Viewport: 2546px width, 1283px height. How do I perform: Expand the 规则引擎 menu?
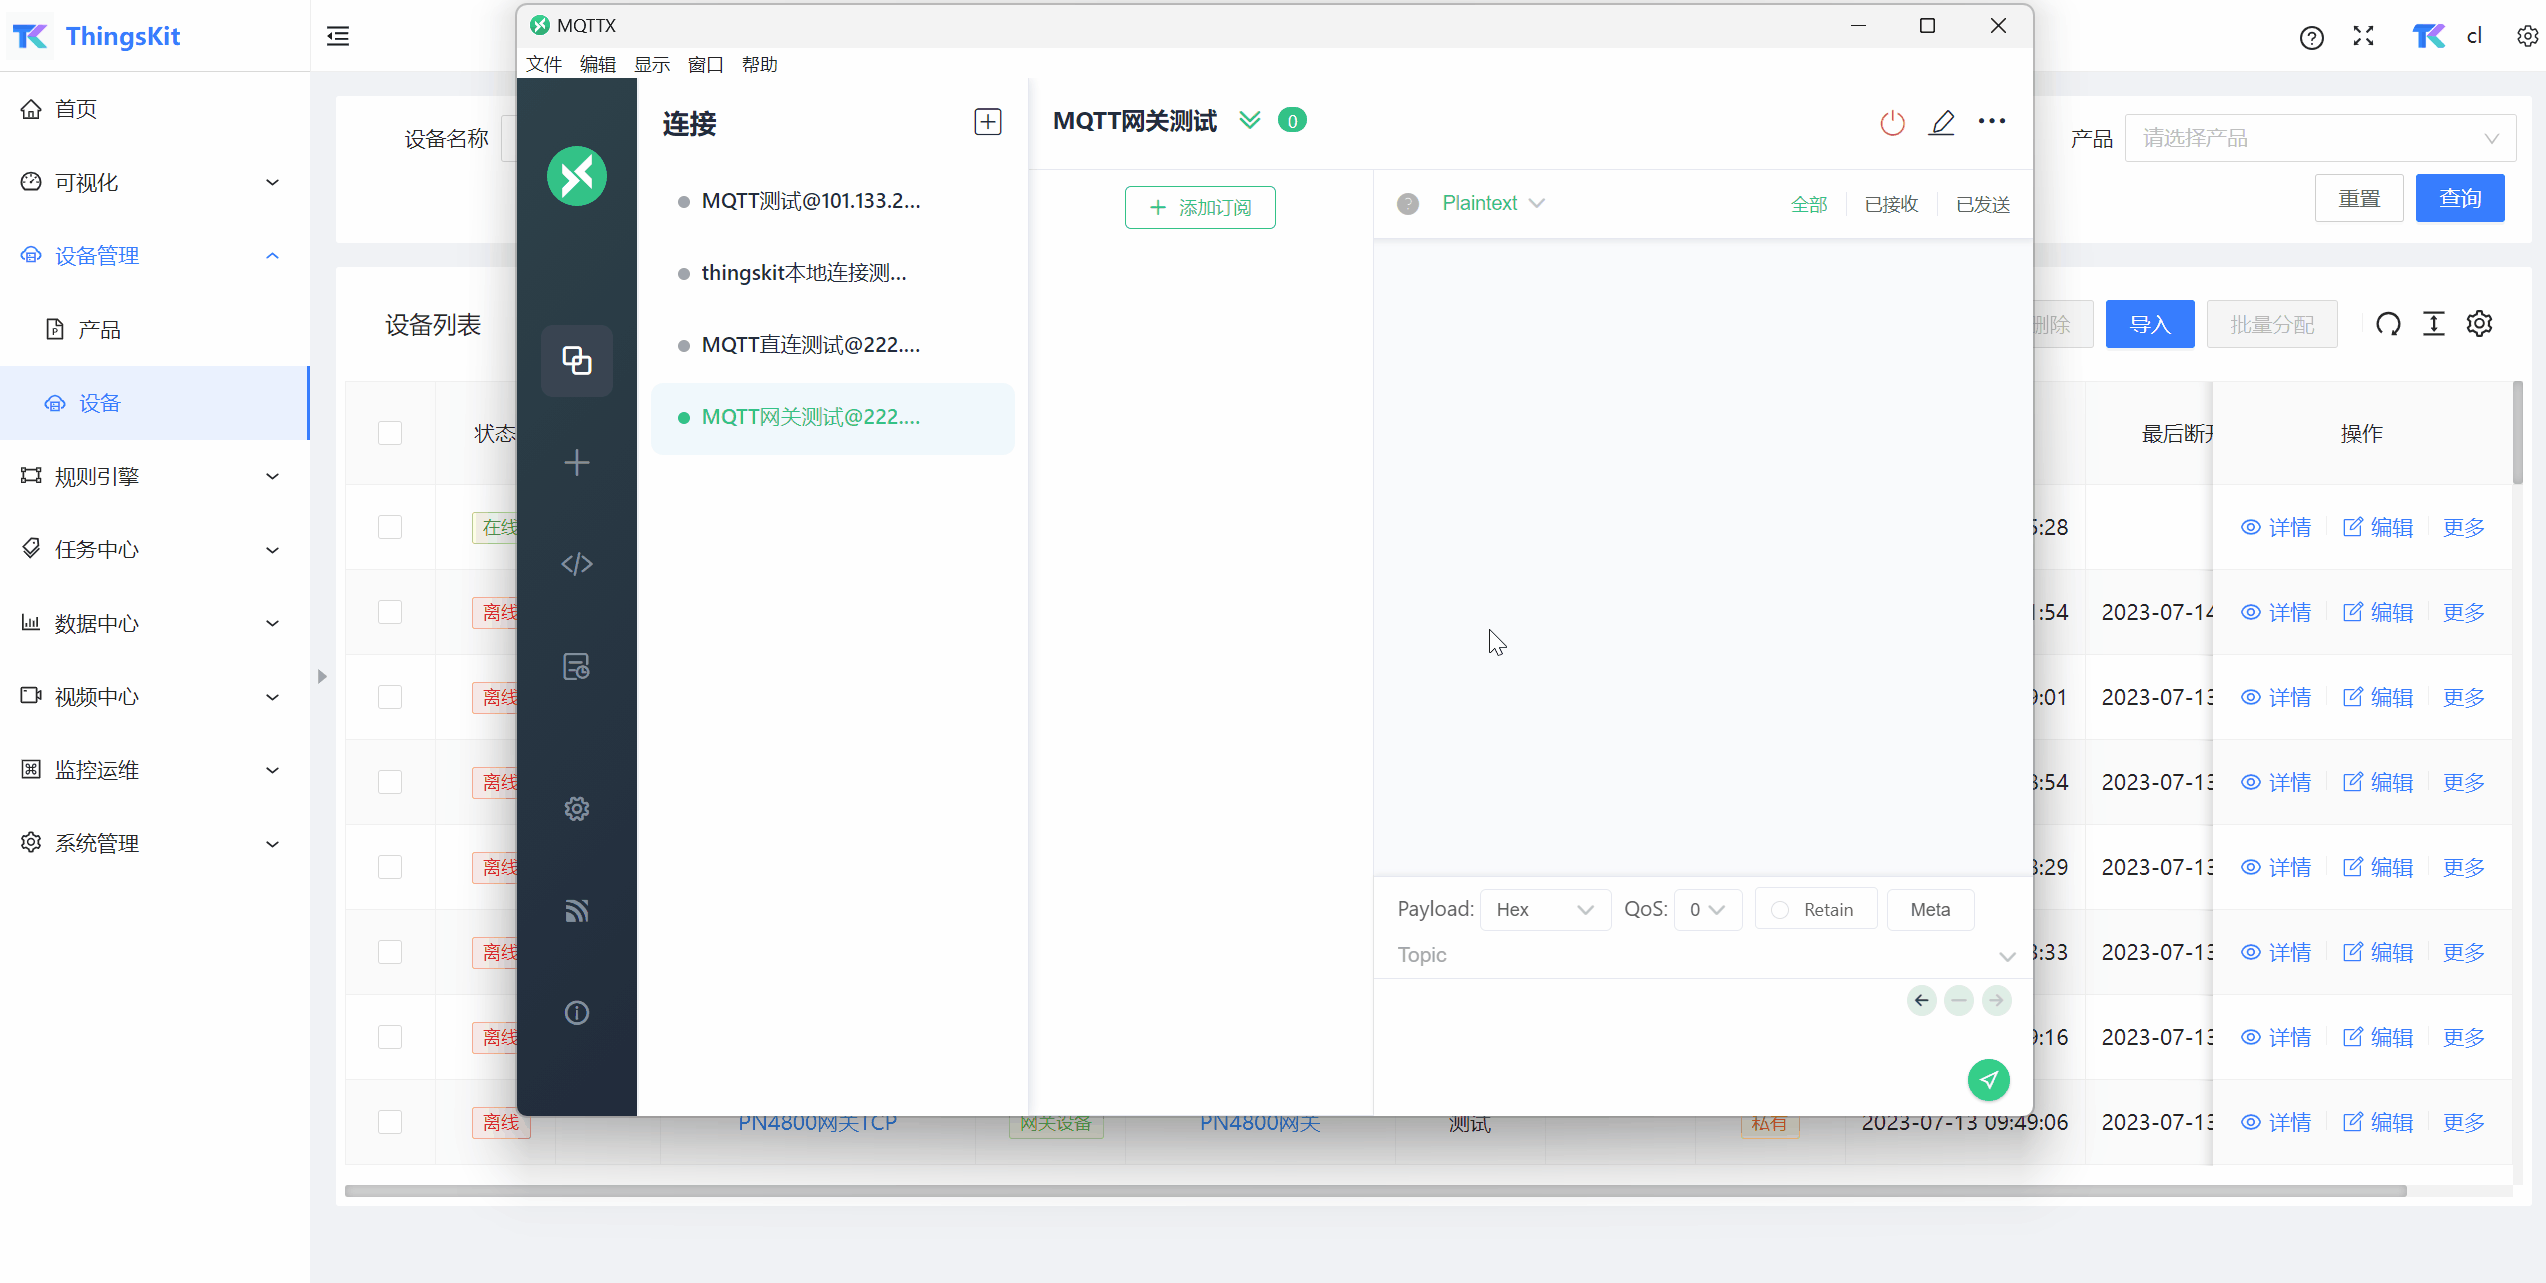pyautogui.click(x=154, y=476)
